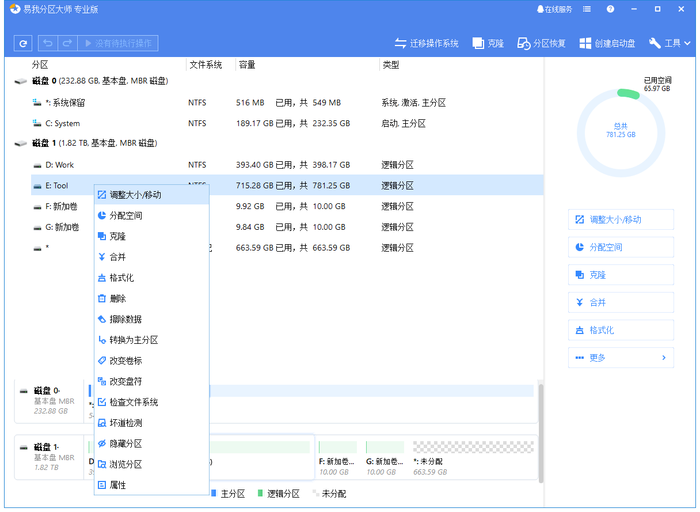The height and width of the screenshot is (512, 700).
Task: Select the 磁盘 1 row in the partition list
Action: click(279, 143)
